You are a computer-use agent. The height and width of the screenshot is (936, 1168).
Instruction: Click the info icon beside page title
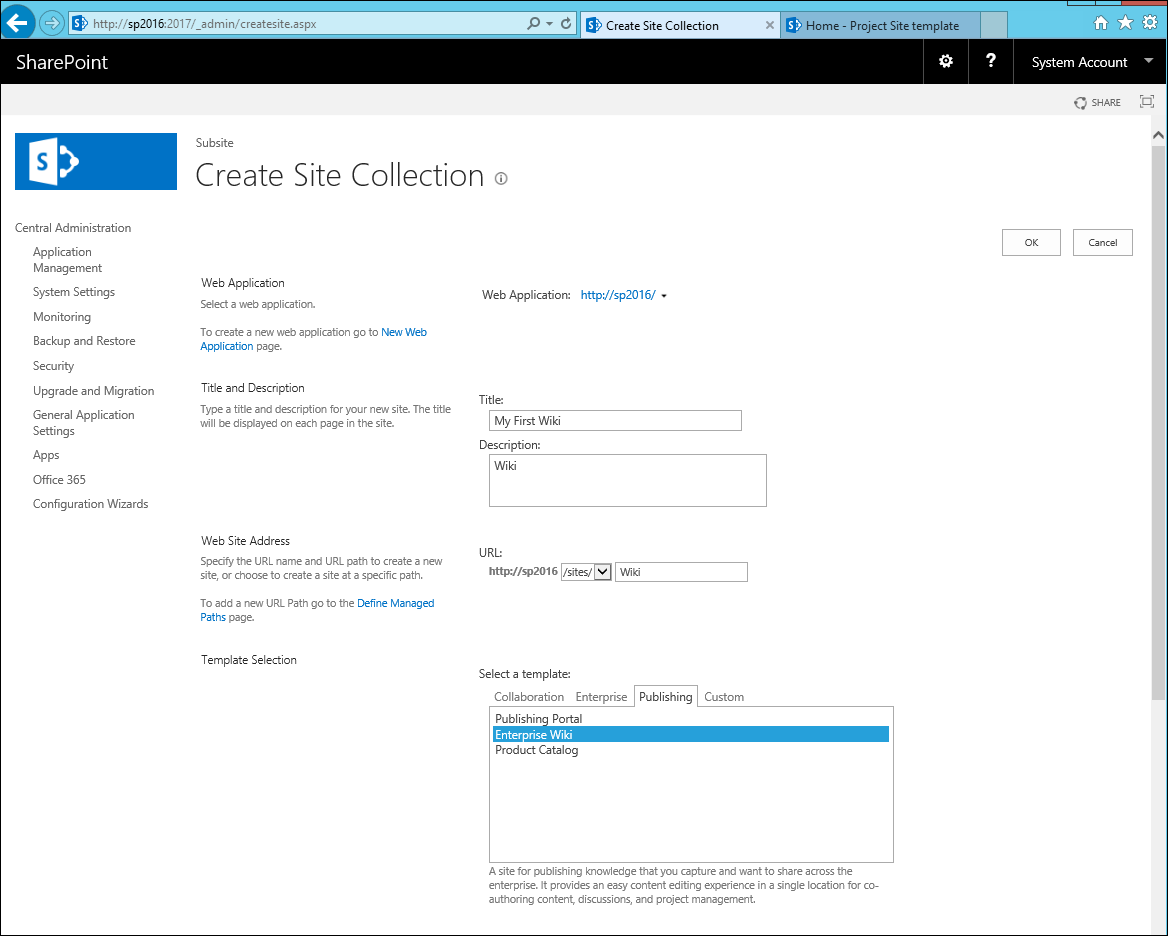click(501, 178)
